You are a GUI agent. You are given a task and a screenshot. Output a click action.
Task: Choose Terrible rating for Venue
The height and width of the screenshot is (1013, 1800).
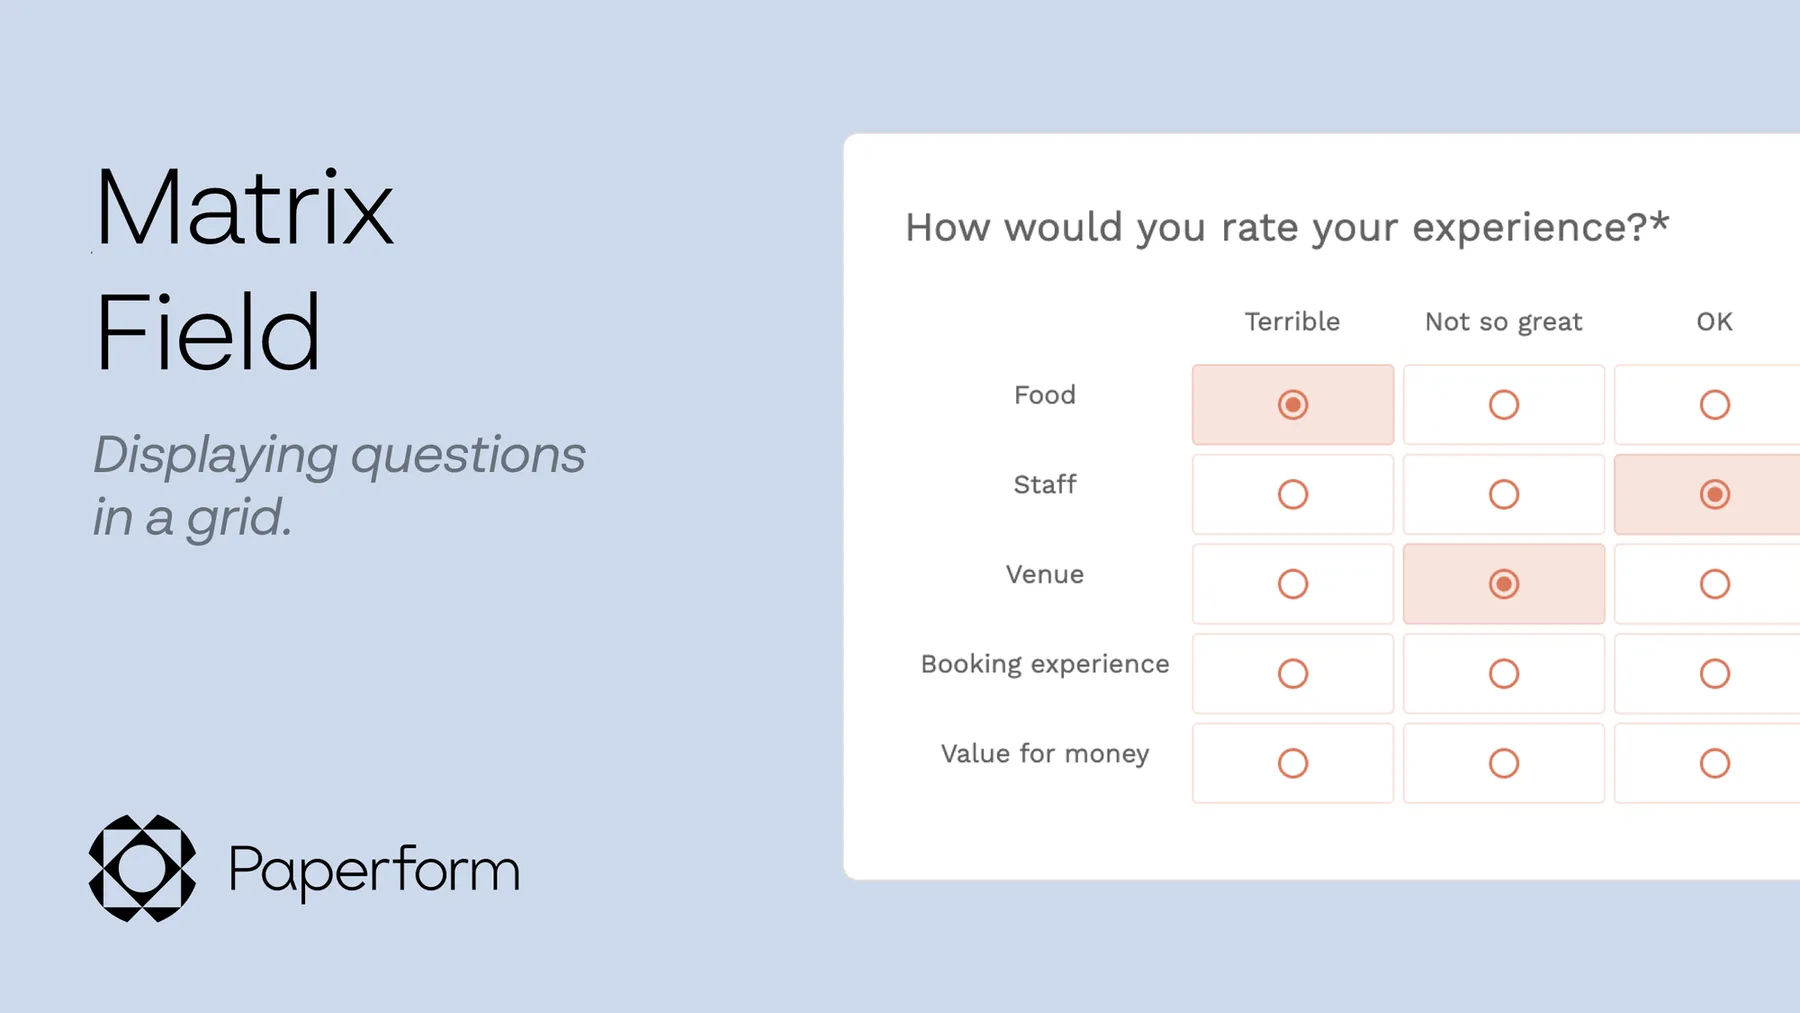pyautogui.click(x=1292, y=584)
